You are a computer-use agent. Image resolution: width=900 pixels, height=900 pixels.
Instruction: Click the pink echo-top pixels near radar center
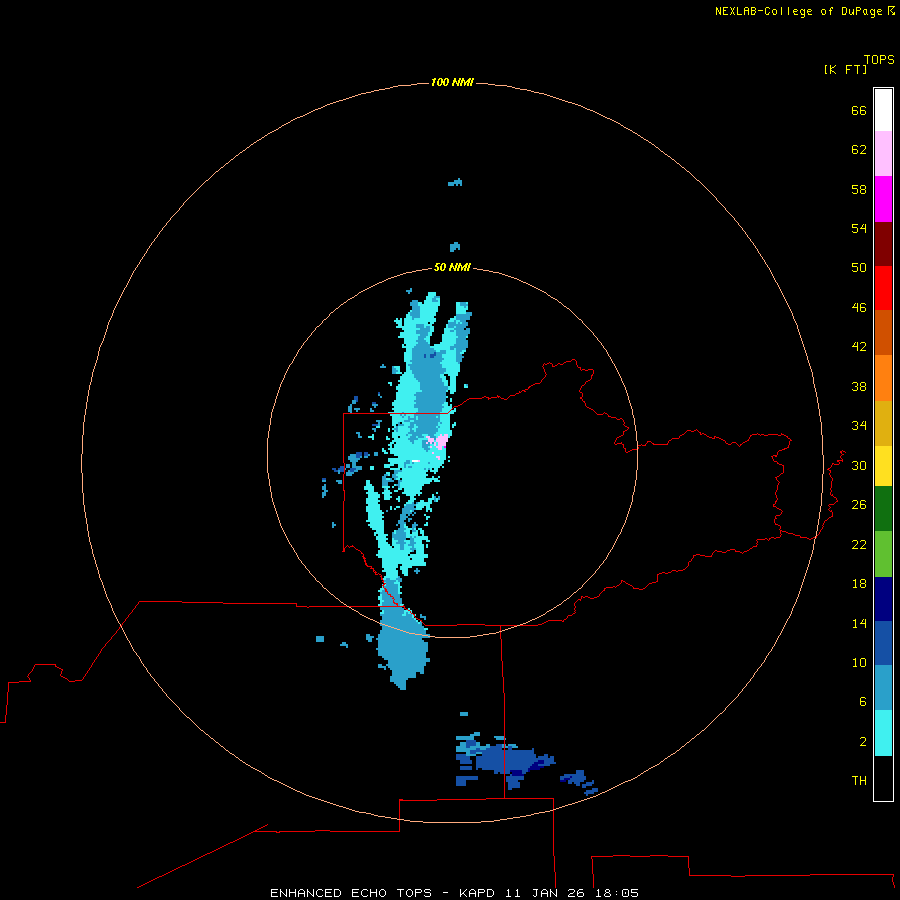[439, 442]
